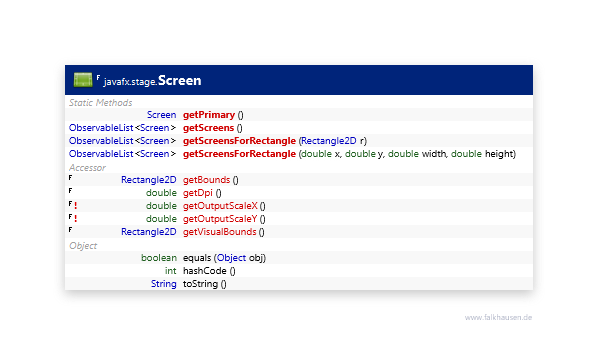
Task: Select the getVisualBounds method
Action: 219,232
